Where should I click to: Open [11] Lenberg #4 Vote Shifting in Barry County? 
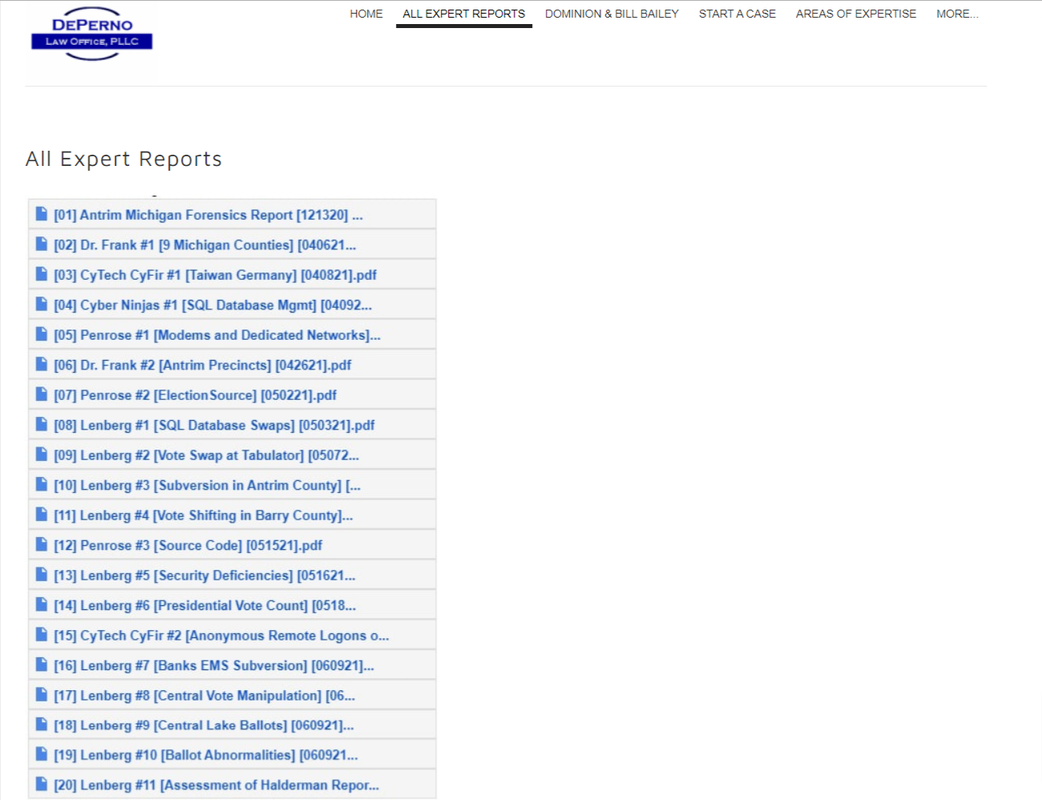point(203,516)
